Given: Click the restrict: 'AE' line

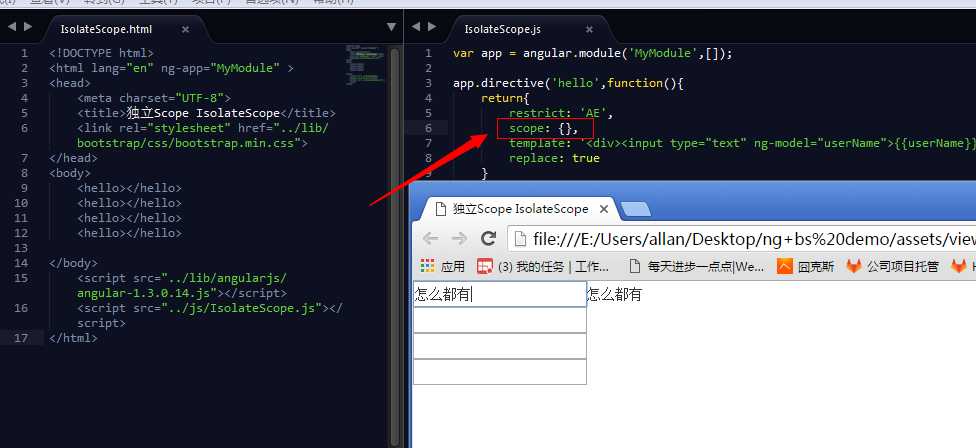Looking at the screenshot, I should (x=561, y=113).
